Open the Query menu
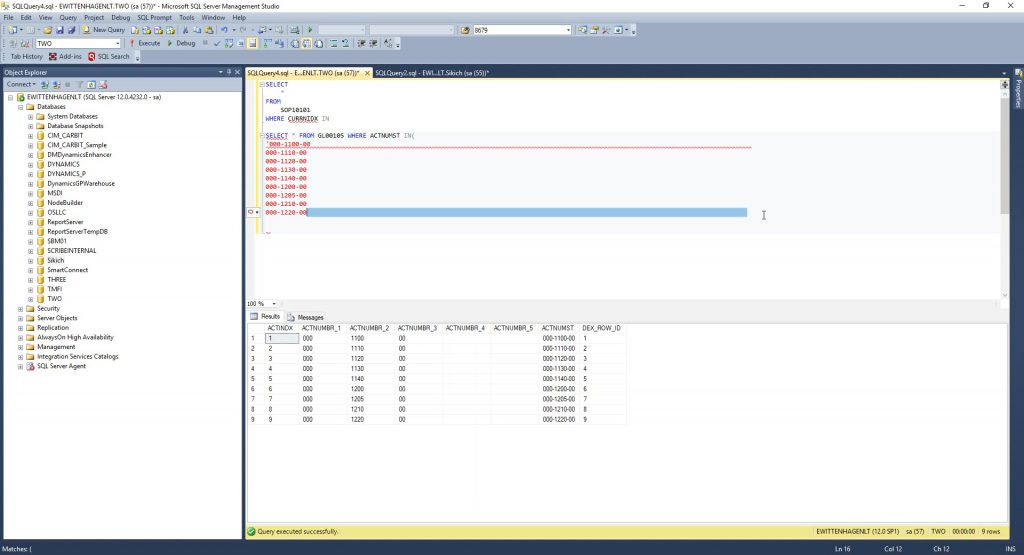 (x=68, y=17)
